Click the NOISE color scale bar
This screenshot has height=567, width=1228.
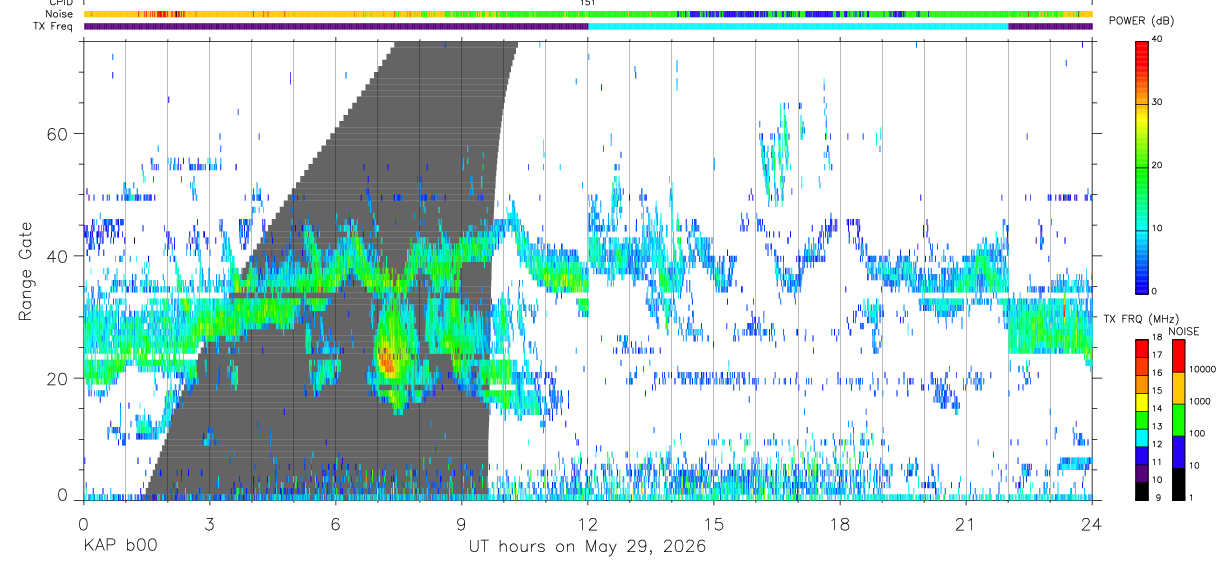[1177, 419]
